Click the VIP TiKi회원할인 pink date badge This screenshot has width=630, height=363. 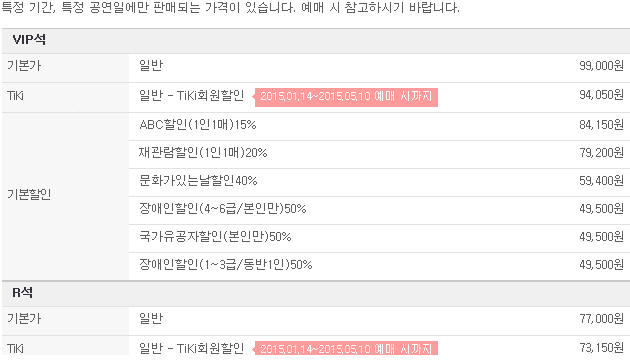pos(346,97)
